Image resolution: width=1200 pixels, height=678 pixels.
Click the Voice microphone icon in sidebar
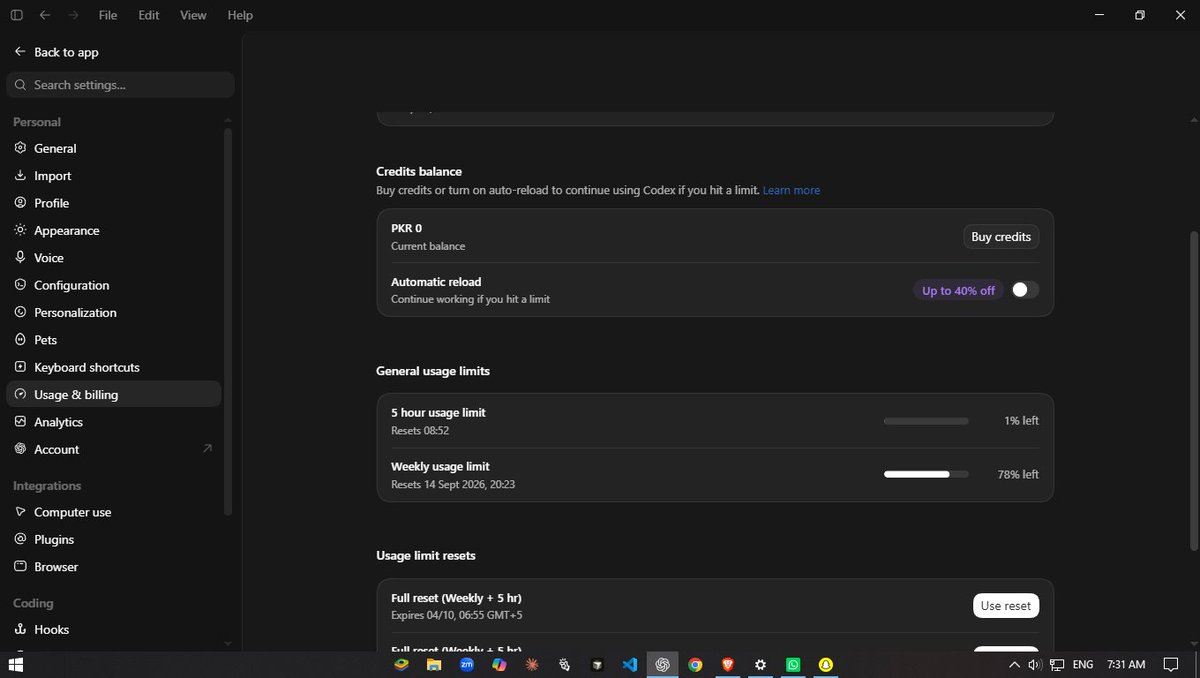[20, 257]
